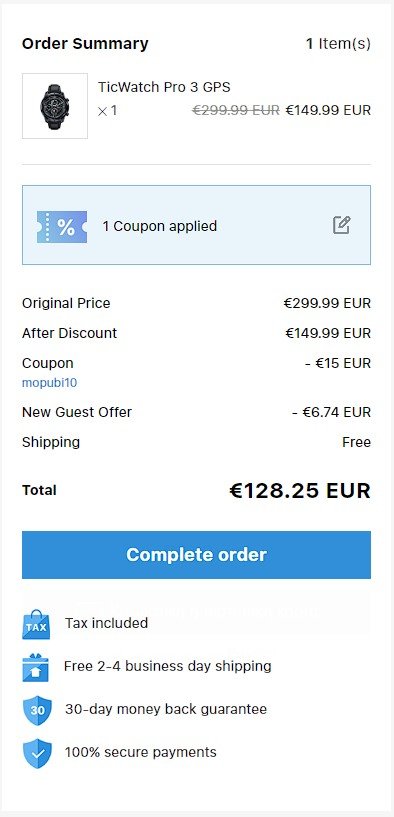Screen dimensions: 394x817
Task: Click the 30-day money back guarantee text
Action: click(166, 709)
